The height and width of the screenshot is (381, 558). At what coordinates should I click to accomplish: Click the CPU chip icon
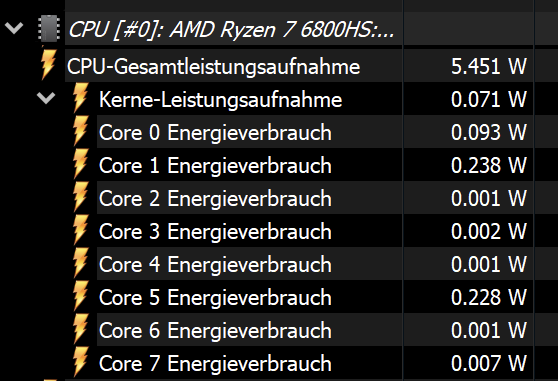point(49,28)
